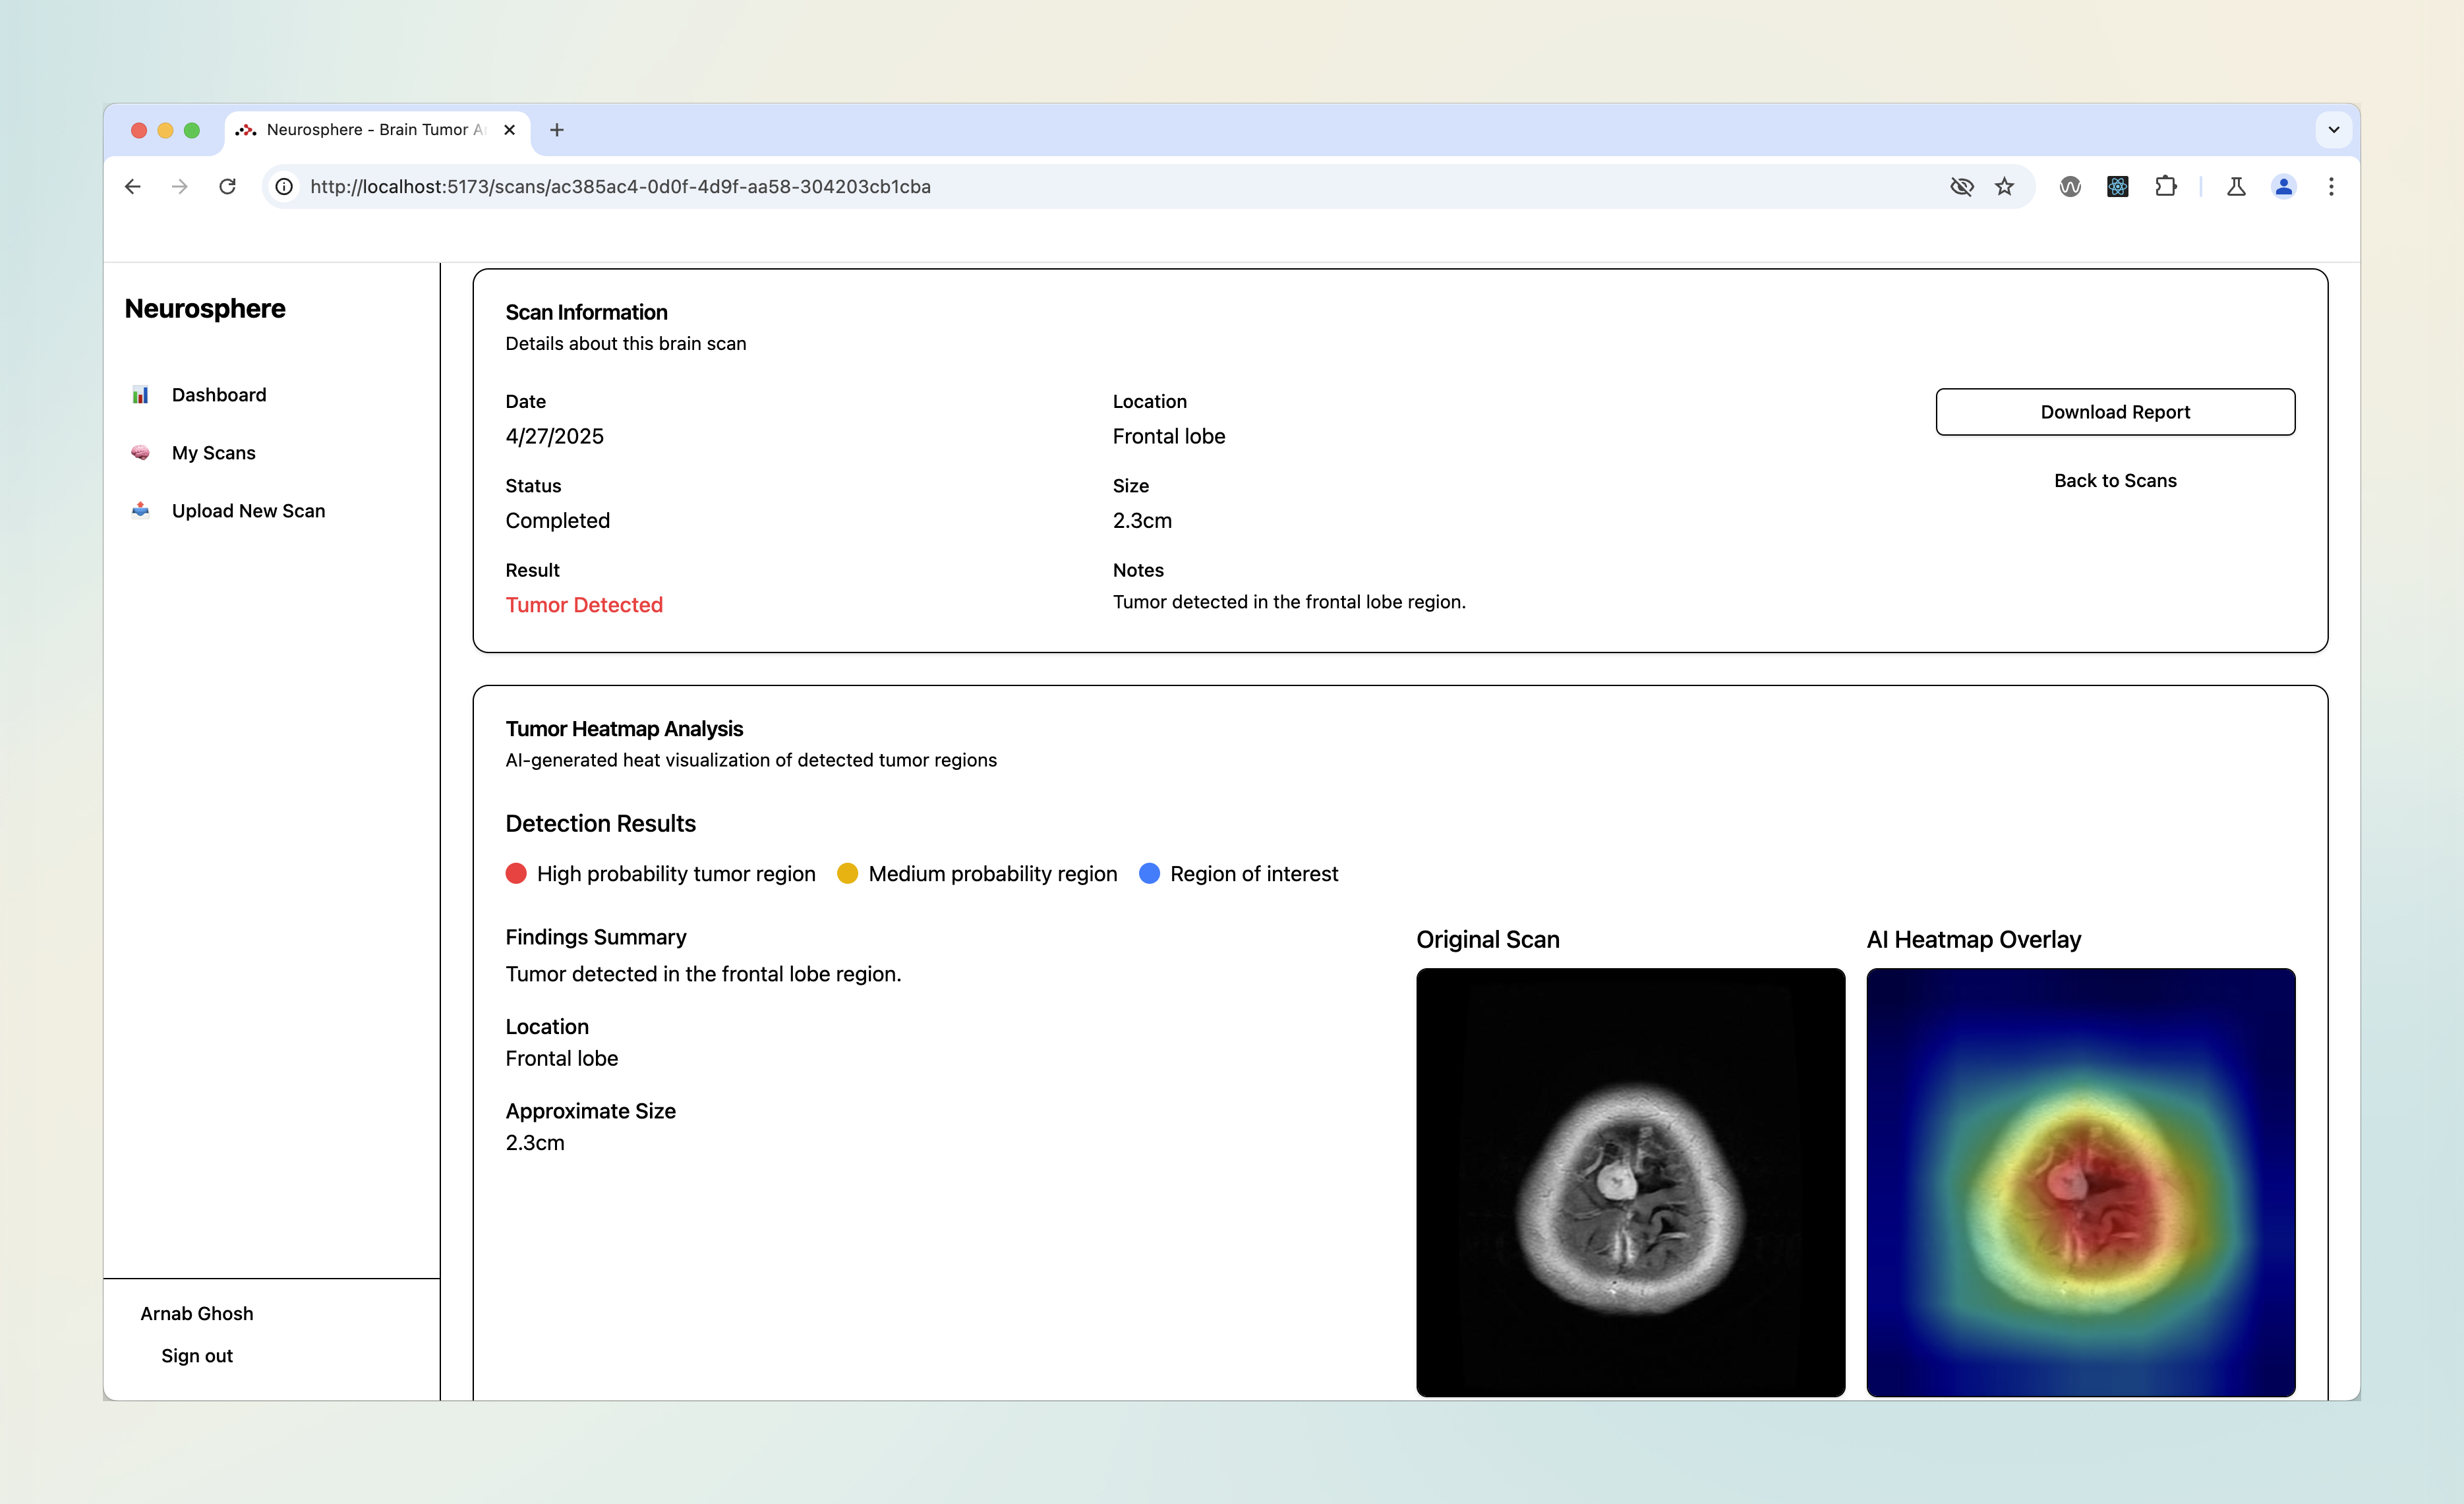Screen dimensions: 2464x1504
Task: Toggle the crossed-out eye tracking icon
Action: point(1961,187)
